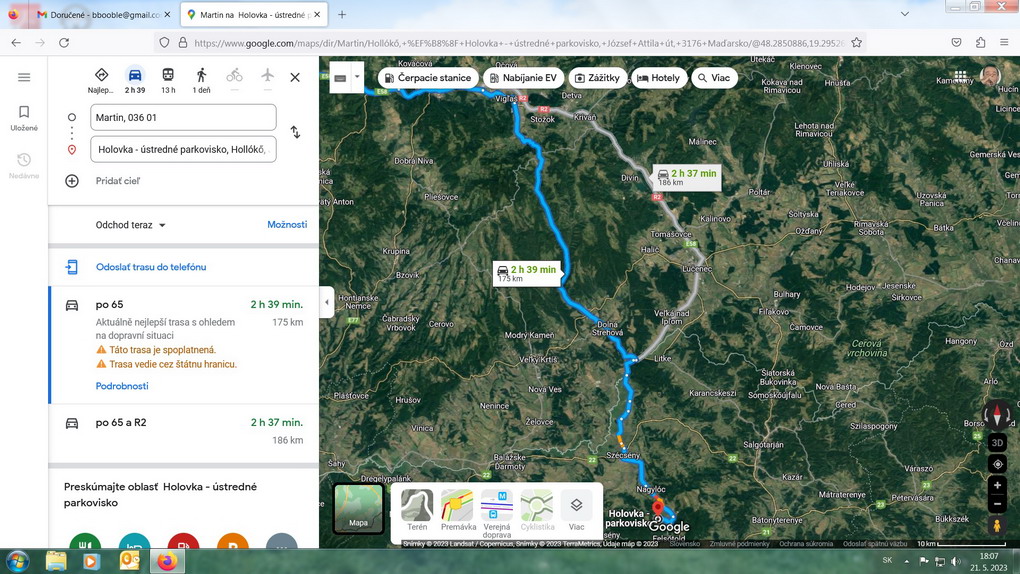Open Firefox extensions menu
Viewport: 1020px width, 574px height.
point(980,42)
